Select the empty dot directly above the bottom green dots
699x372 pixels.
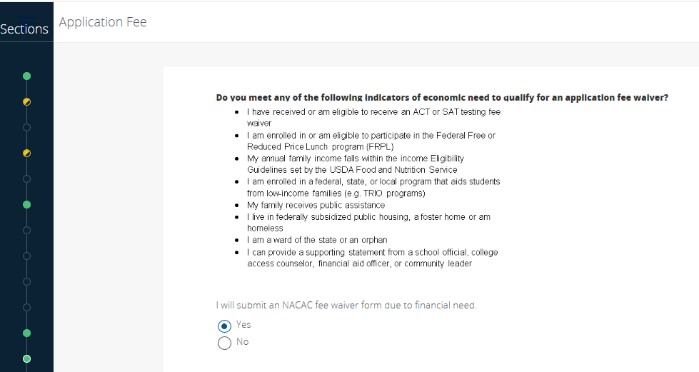pos(27,307)
